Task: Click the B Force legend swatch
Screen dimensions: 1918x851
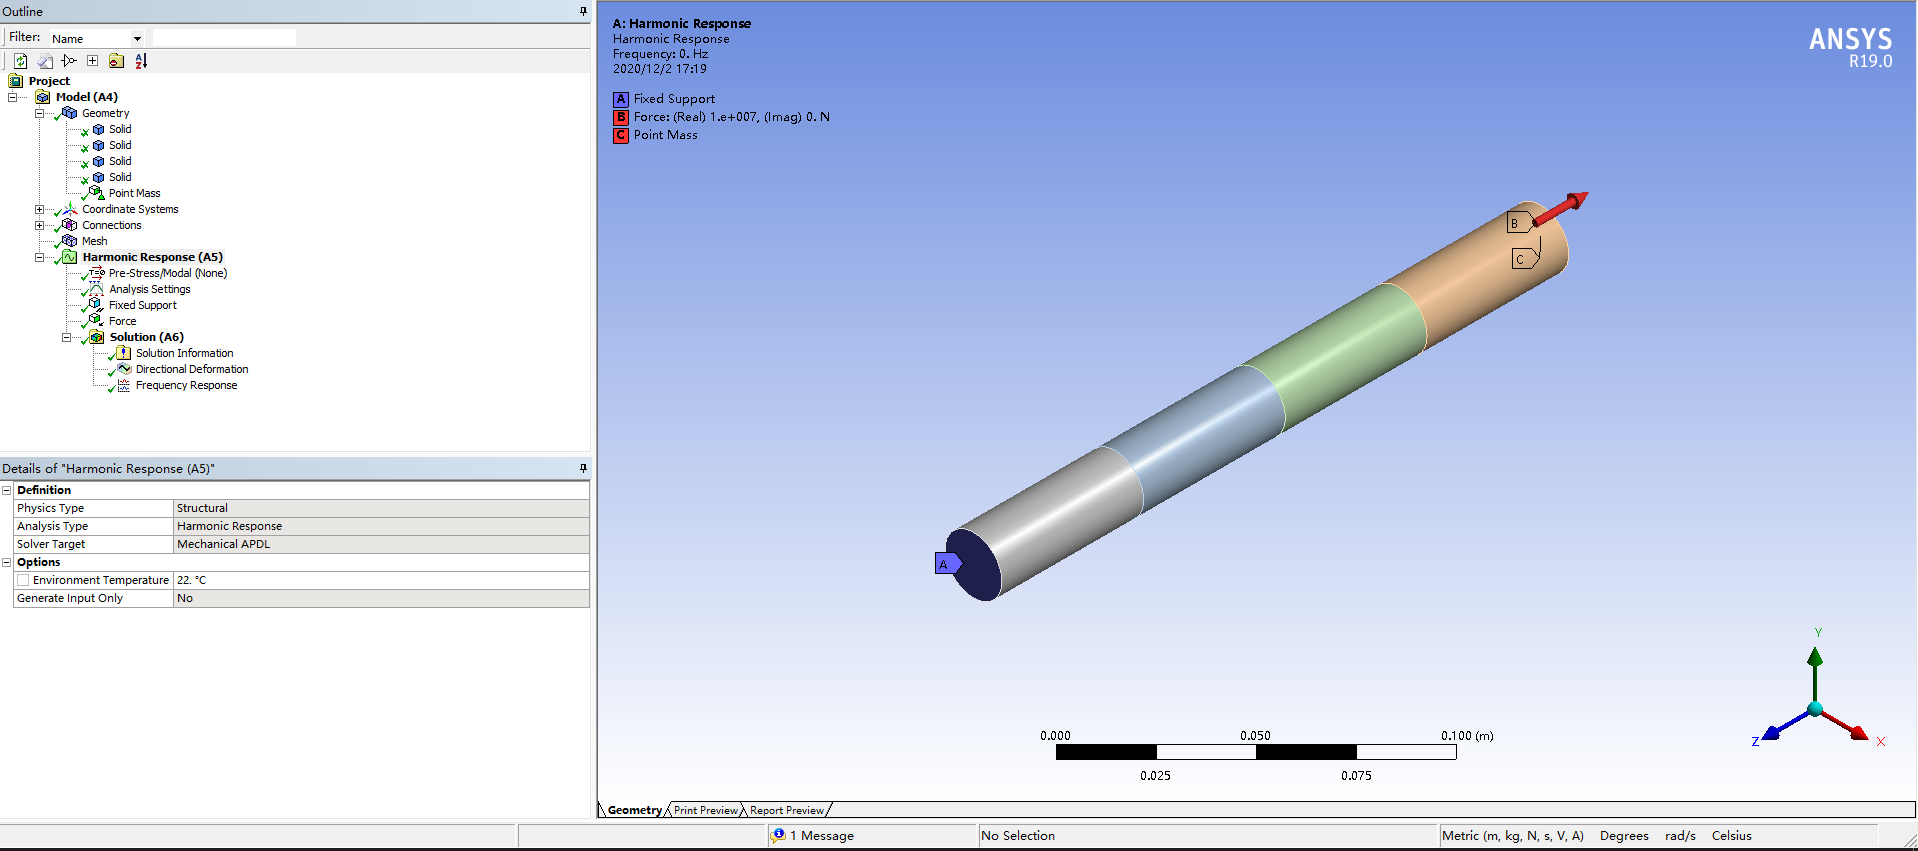Action: [621, 117]
